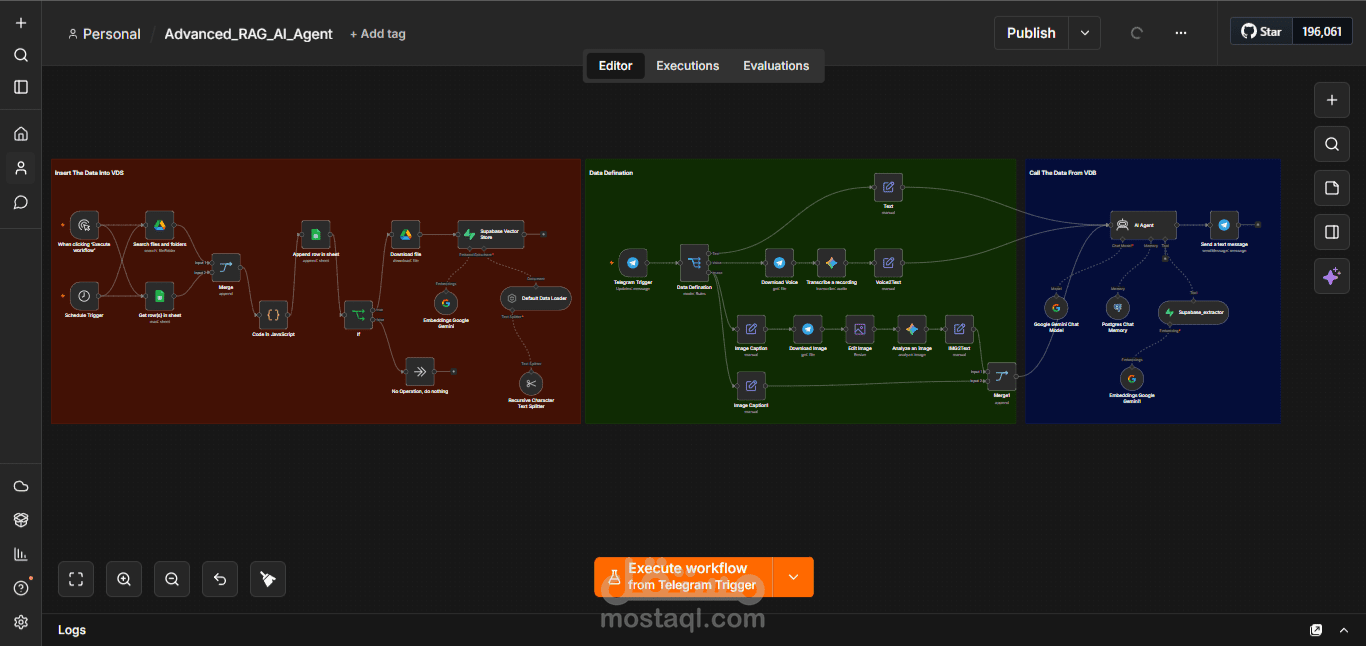Select the Code in JavaScript node

pos(273,315)
